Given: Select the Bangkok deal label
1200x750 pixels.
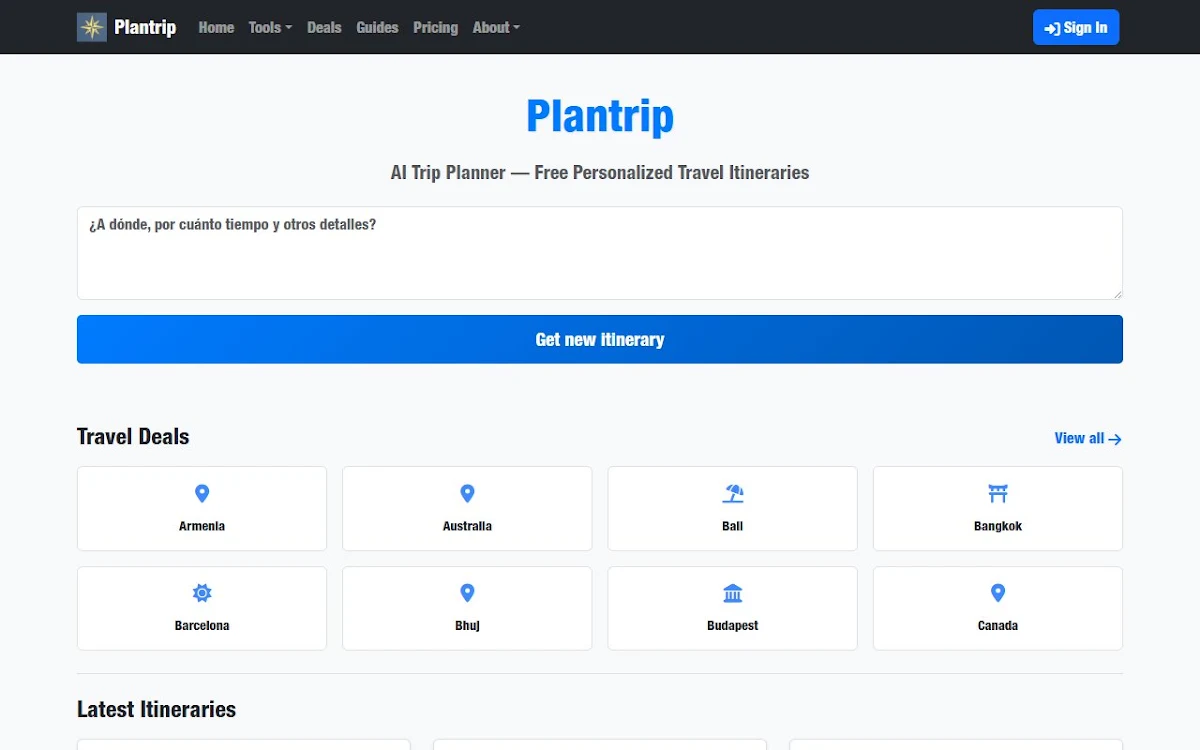Looking at the screenshot, I should [x=998, y=526].
